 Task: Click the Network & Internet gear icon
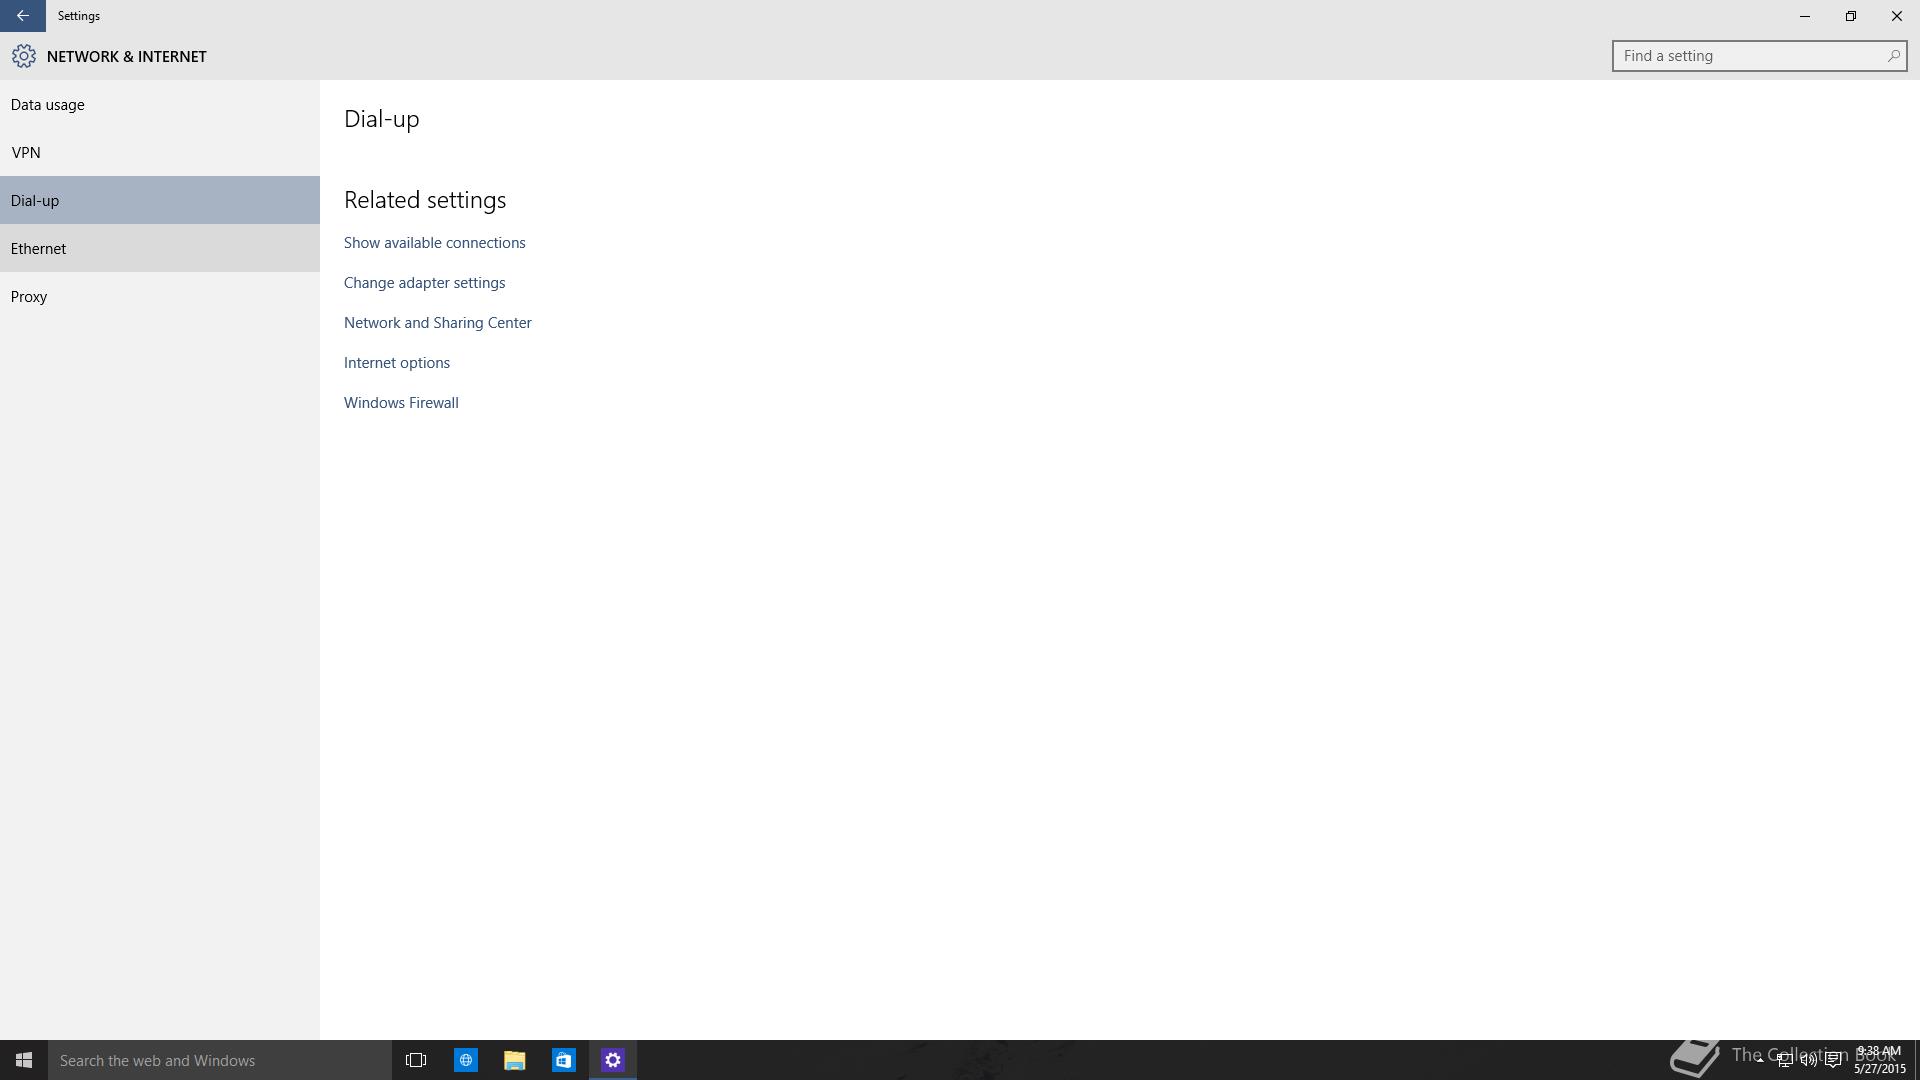pos(24,56)
